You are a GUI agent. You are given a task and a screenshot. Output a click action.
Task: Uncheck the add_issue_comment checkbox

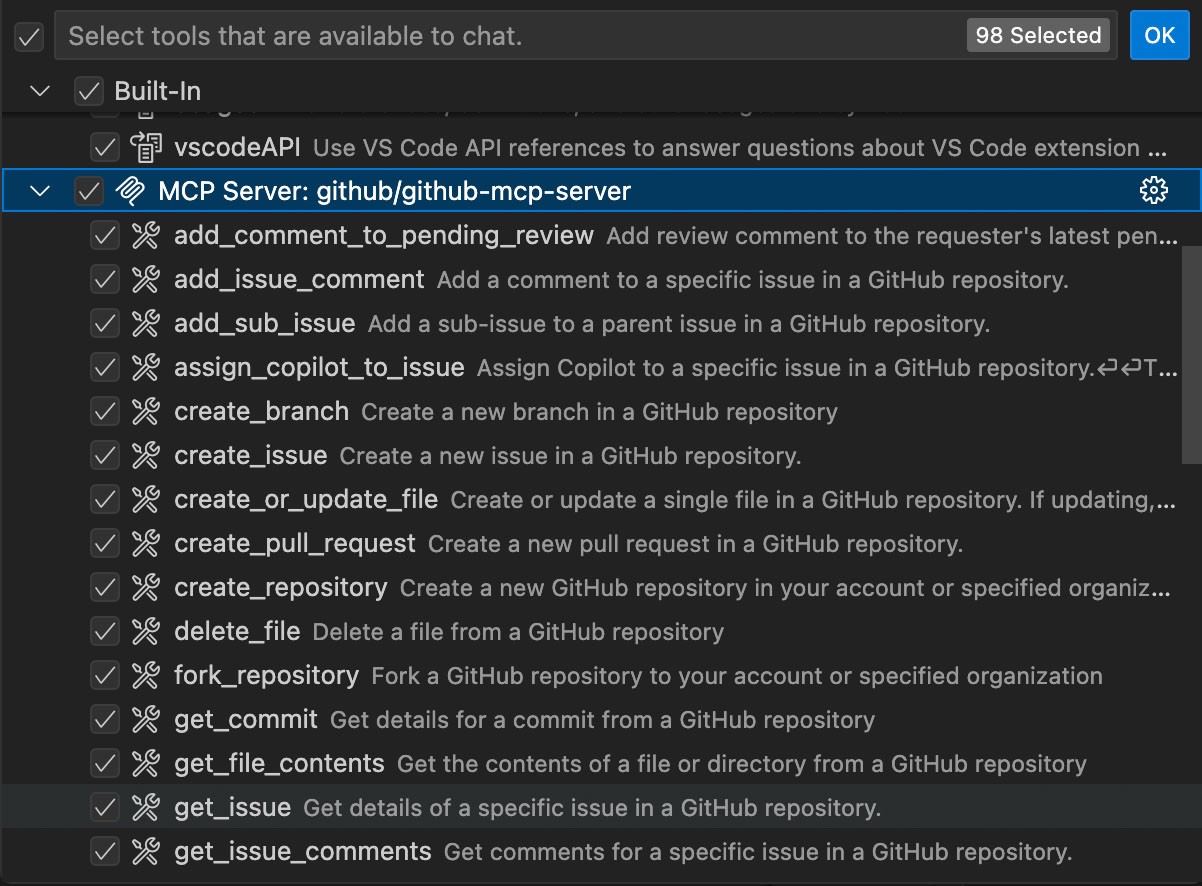(x=105, y=279)
